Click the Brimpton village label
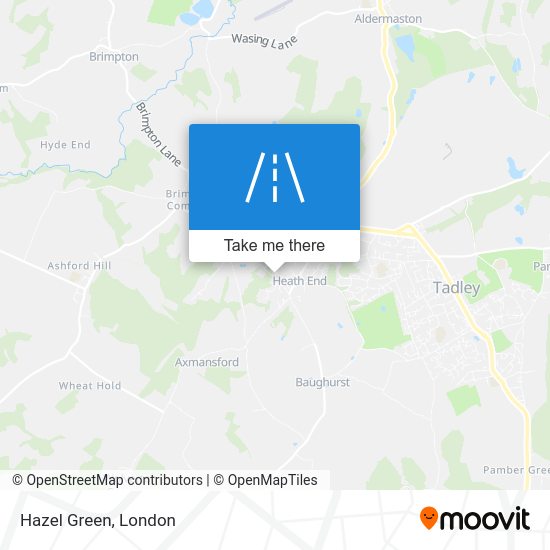The width and height of the screenshot is (550, 550). (x=114, y=57)
